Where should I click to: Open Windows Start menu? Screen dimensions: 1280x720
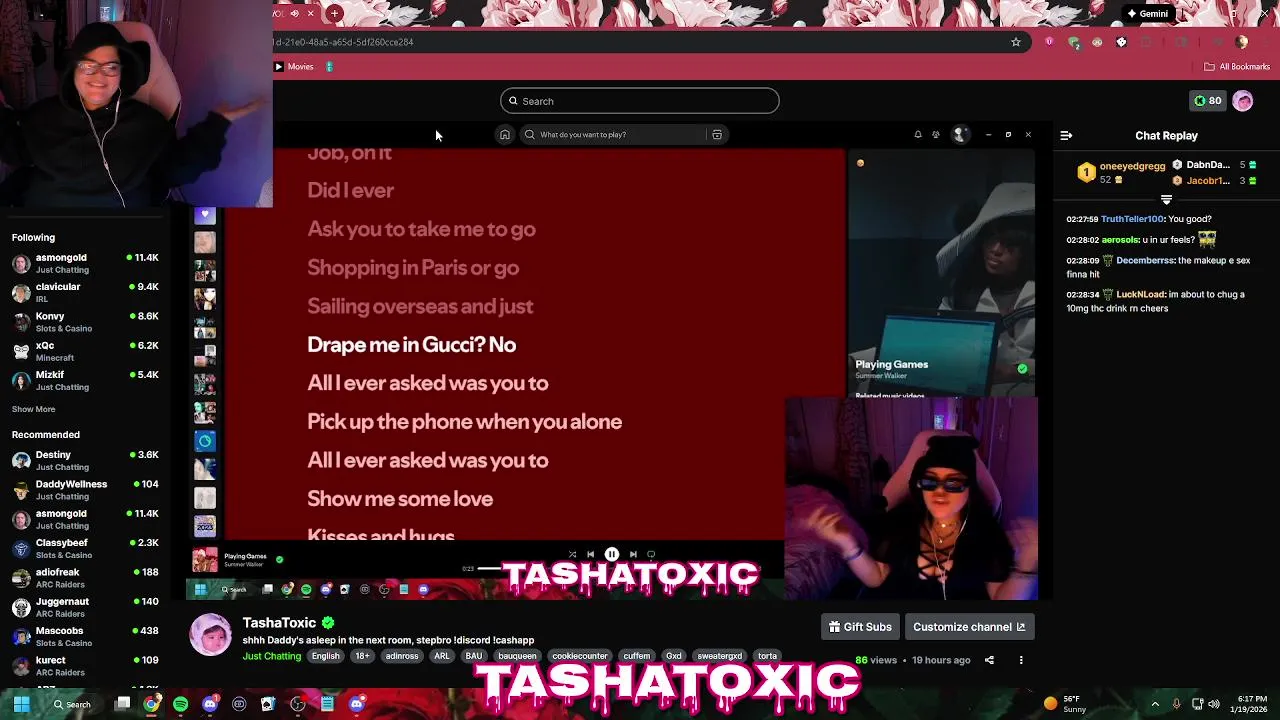tap(21, 704)
